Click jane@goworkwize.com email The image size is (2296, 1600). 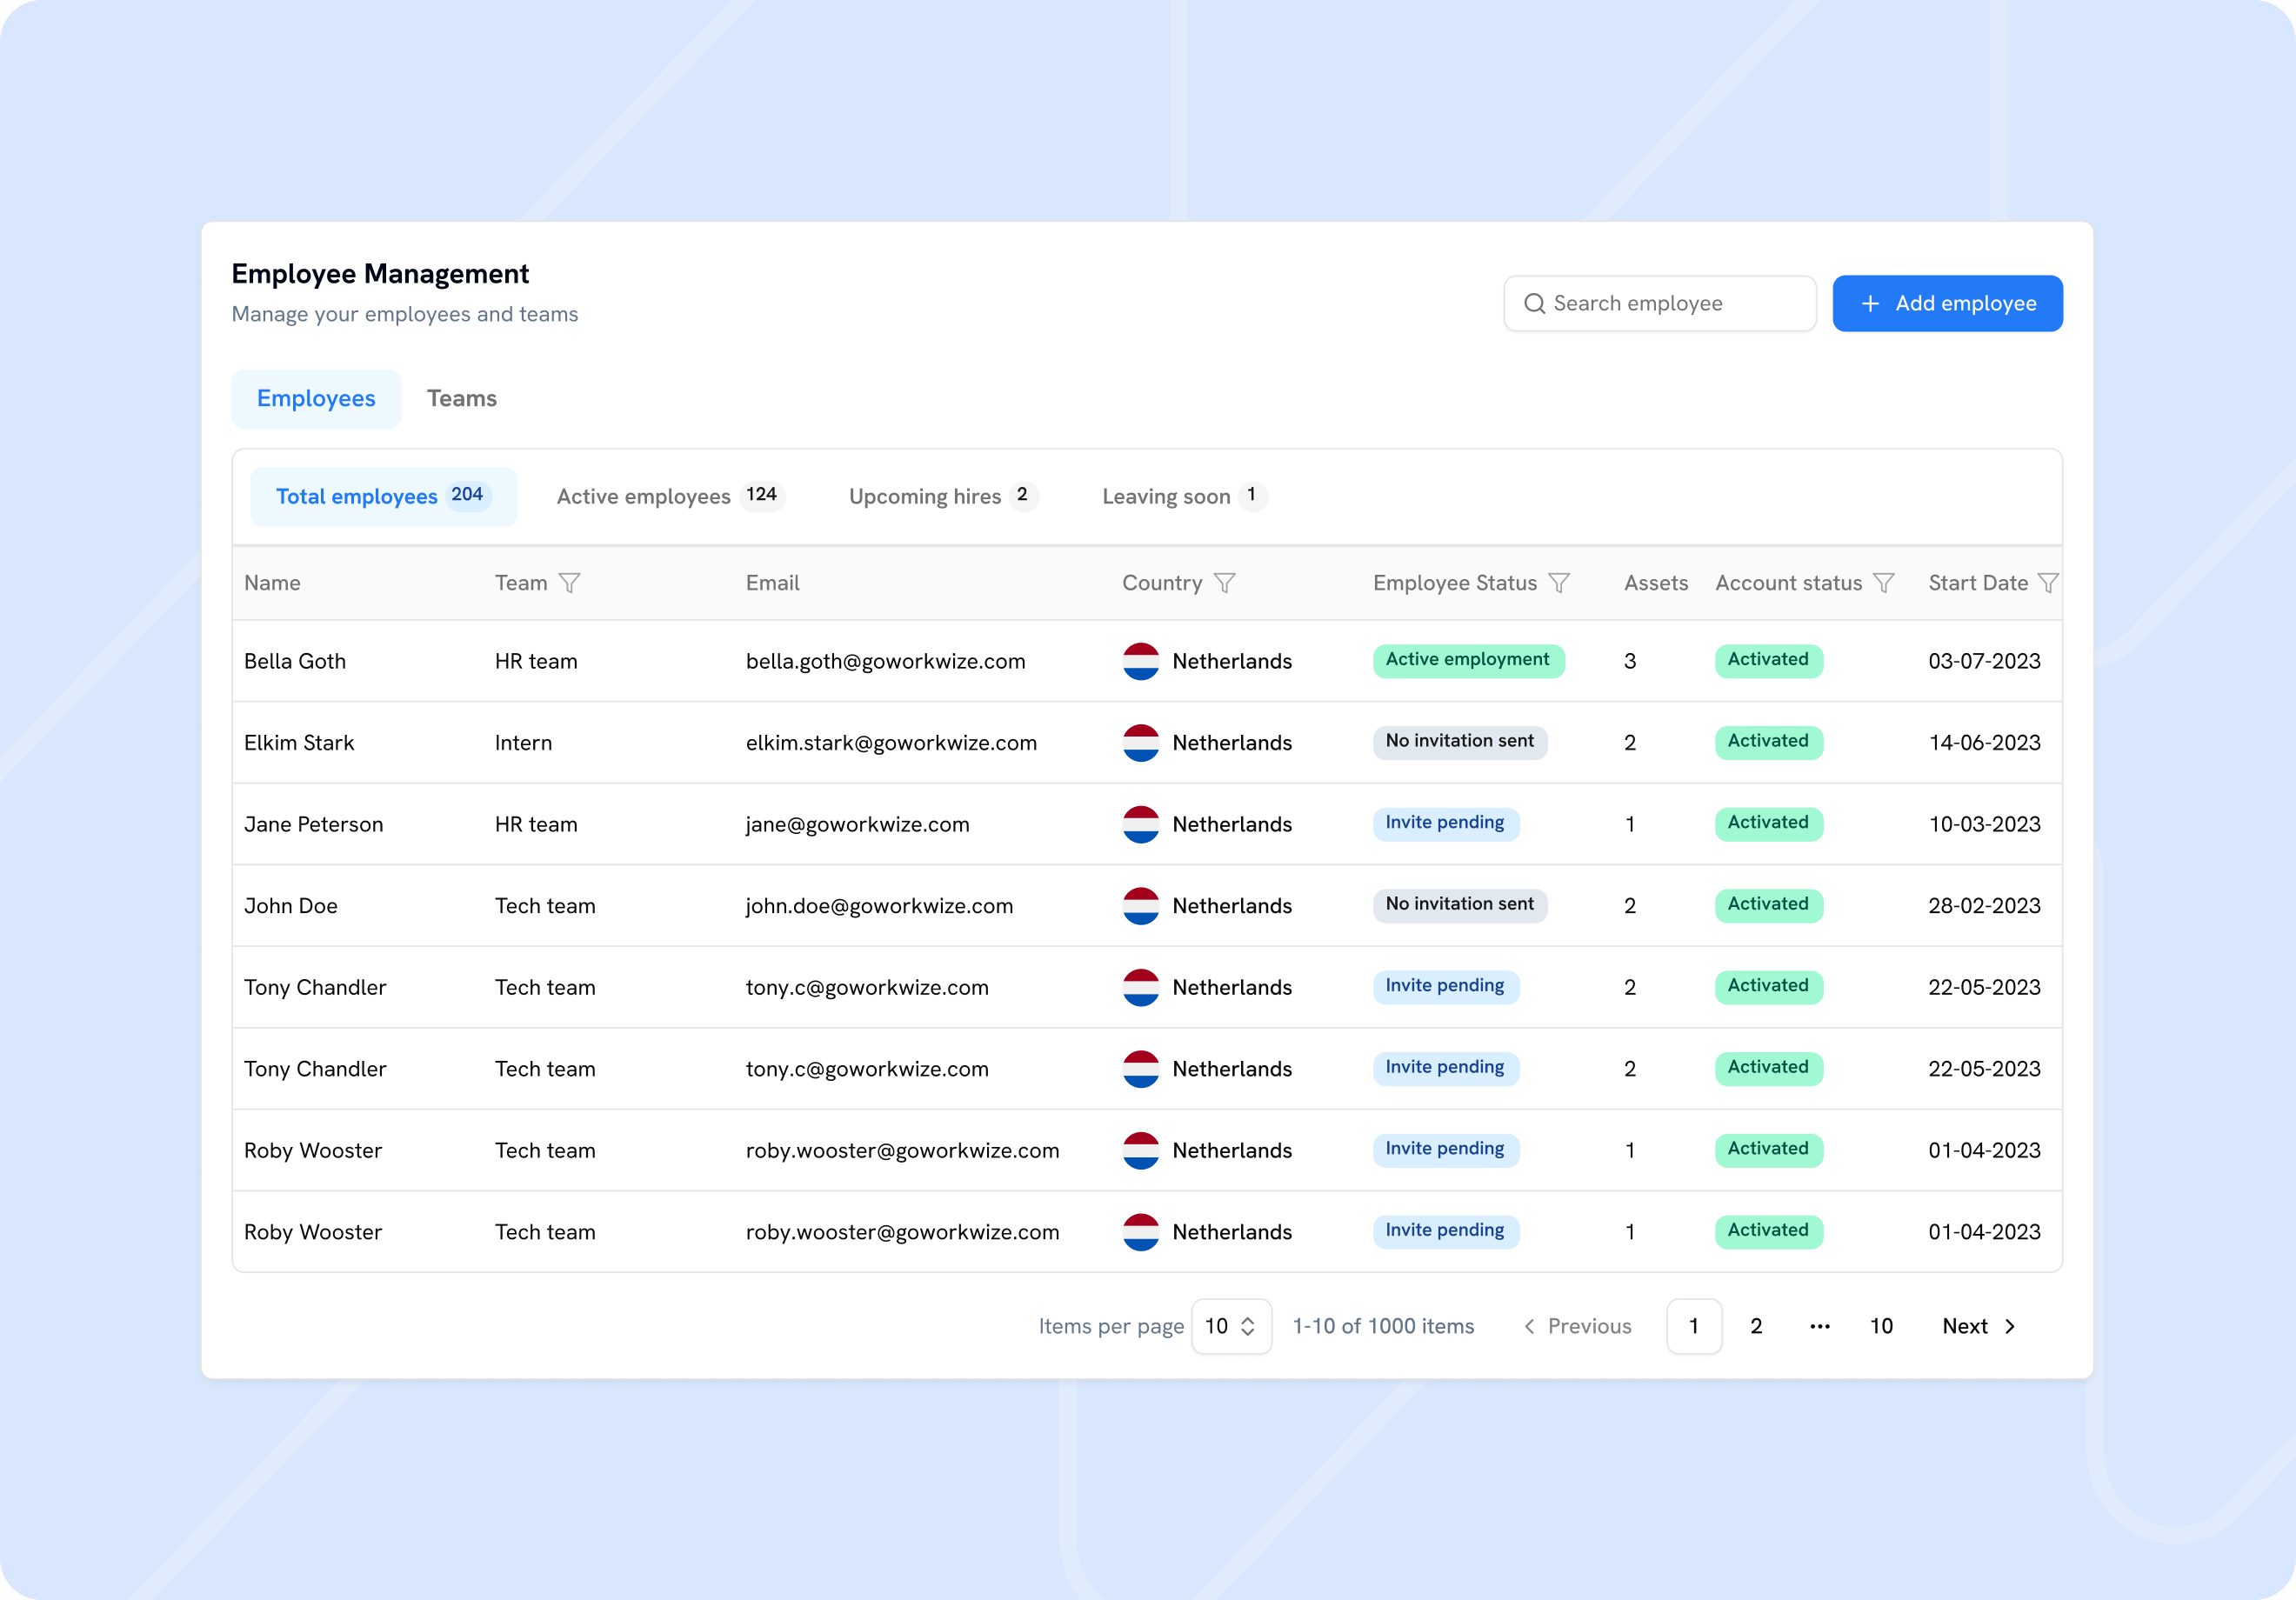(857, 824)
